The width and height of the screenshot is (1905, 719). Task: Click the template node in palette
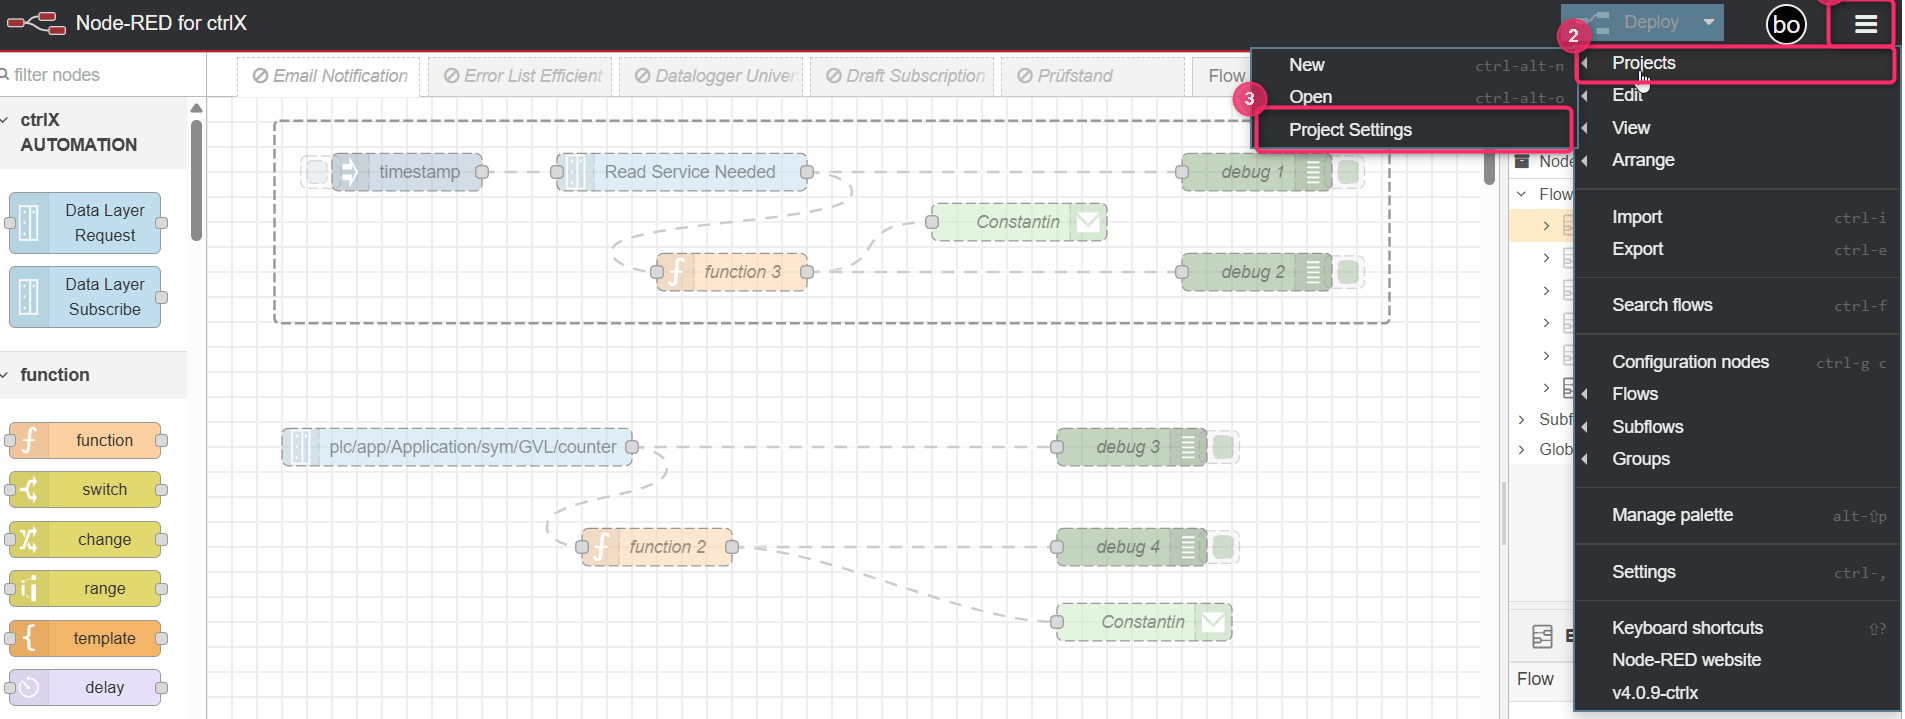85,638
